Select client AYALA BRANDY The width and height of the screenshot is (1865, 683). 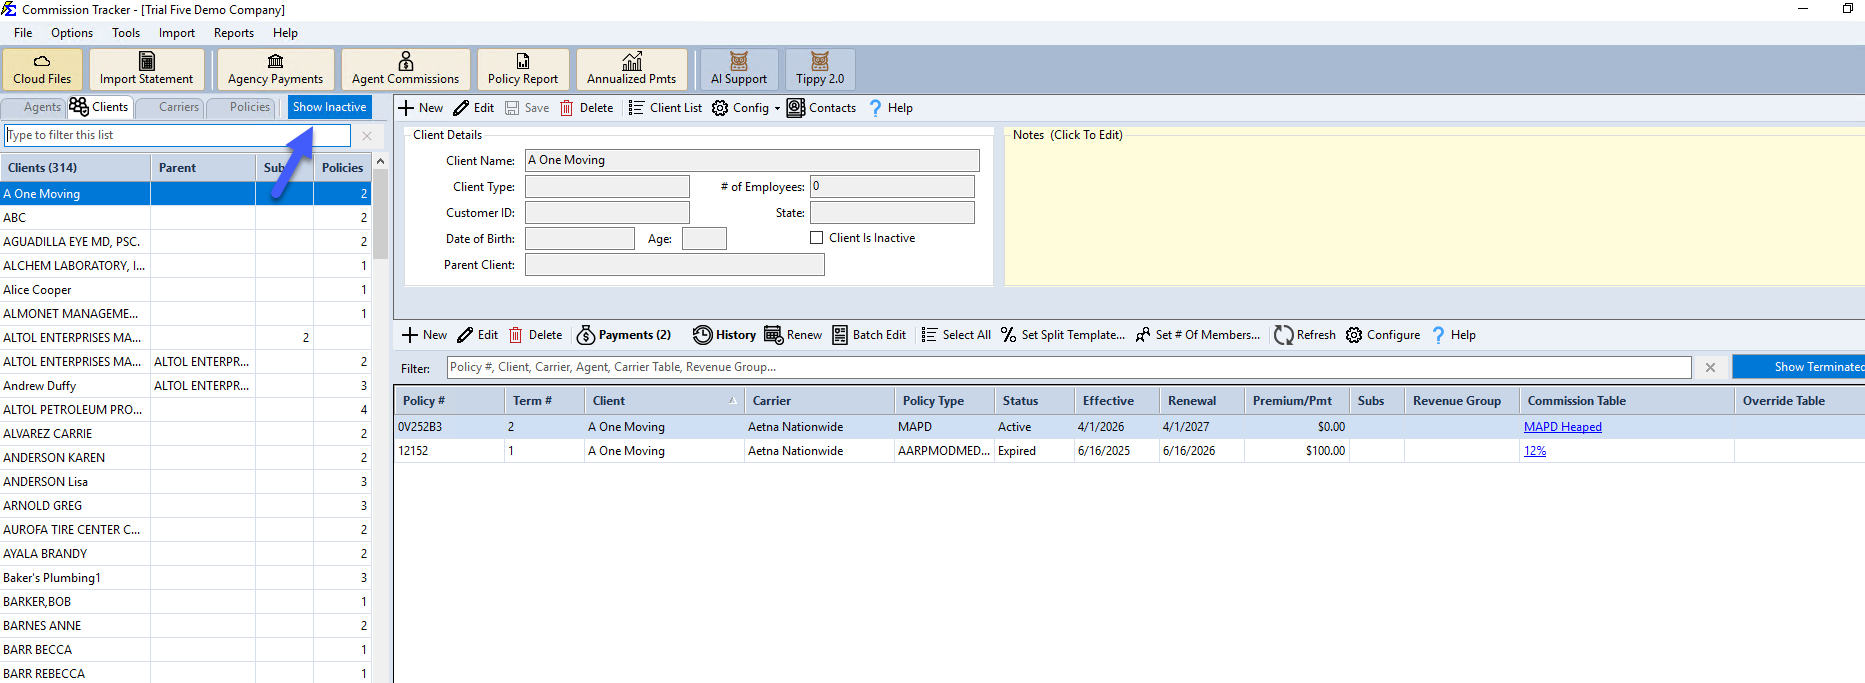pyautogui.click(x=186, y=554)
